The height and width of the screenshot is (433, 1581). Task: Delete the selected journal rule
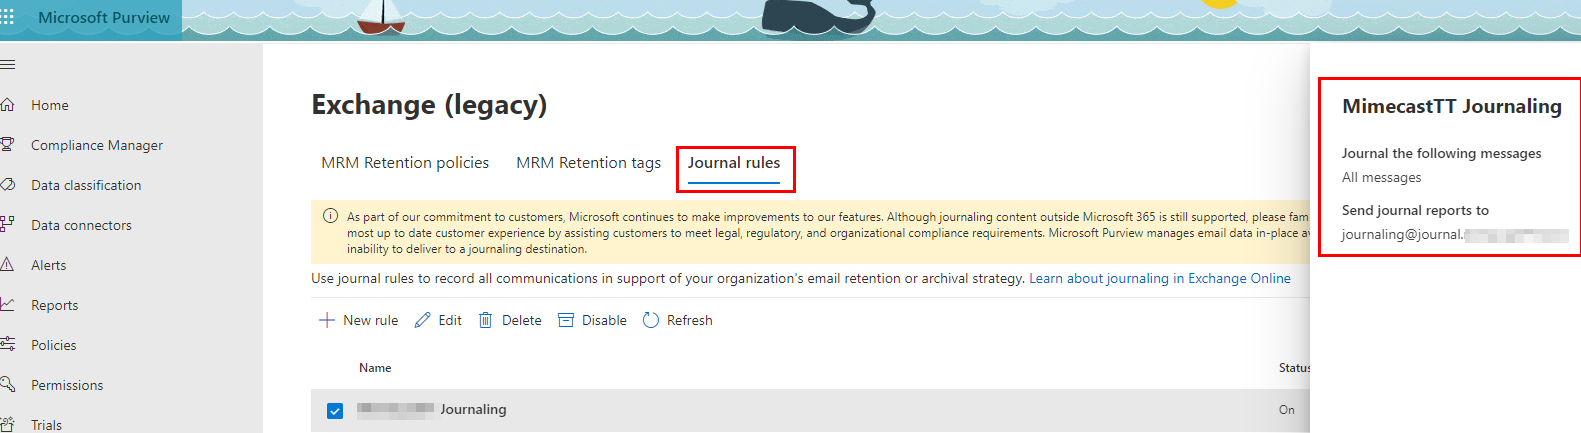tap(510, 320)
